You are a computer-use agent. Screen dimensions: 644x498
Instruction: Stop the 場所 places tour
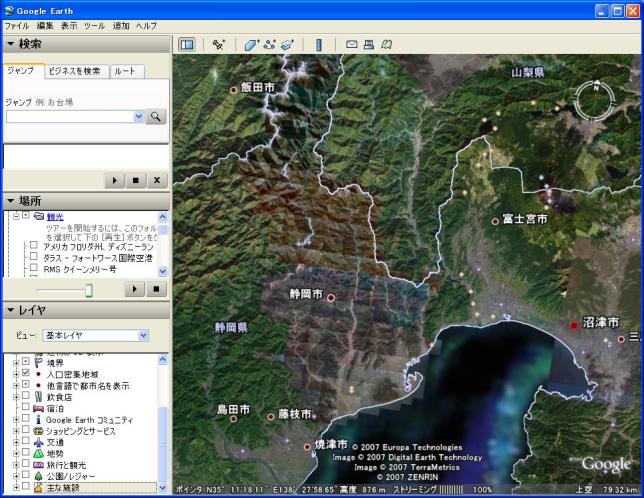point(156,289)
